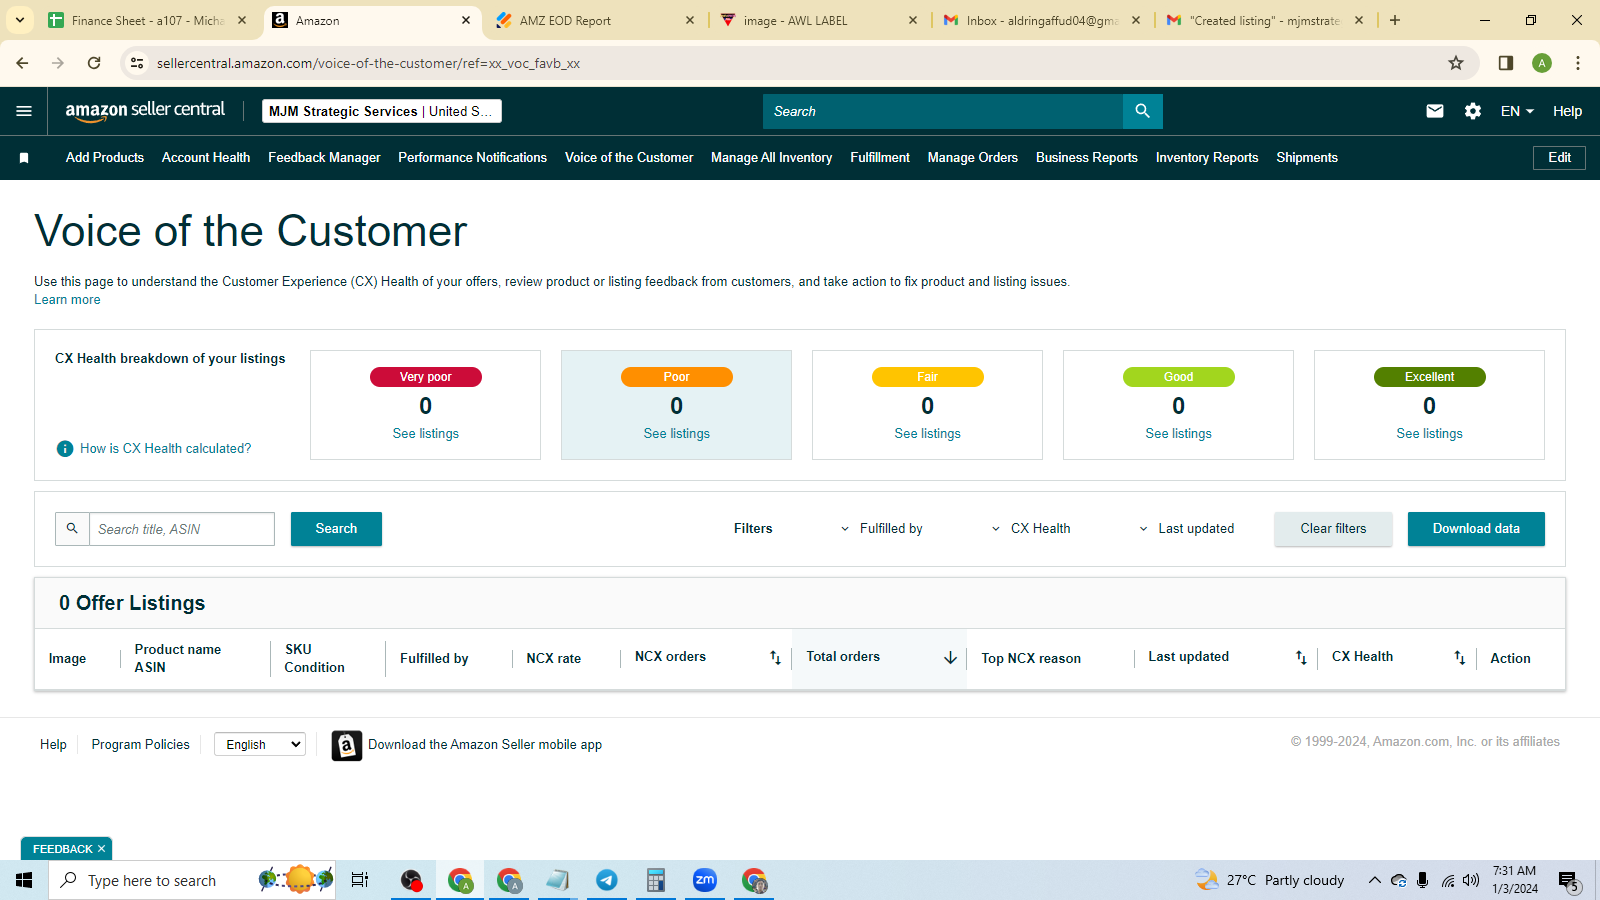The image size is (1600, 900).
Task: Switch to AMZ EOD Report tab
Action: click(x=596, y=20)
